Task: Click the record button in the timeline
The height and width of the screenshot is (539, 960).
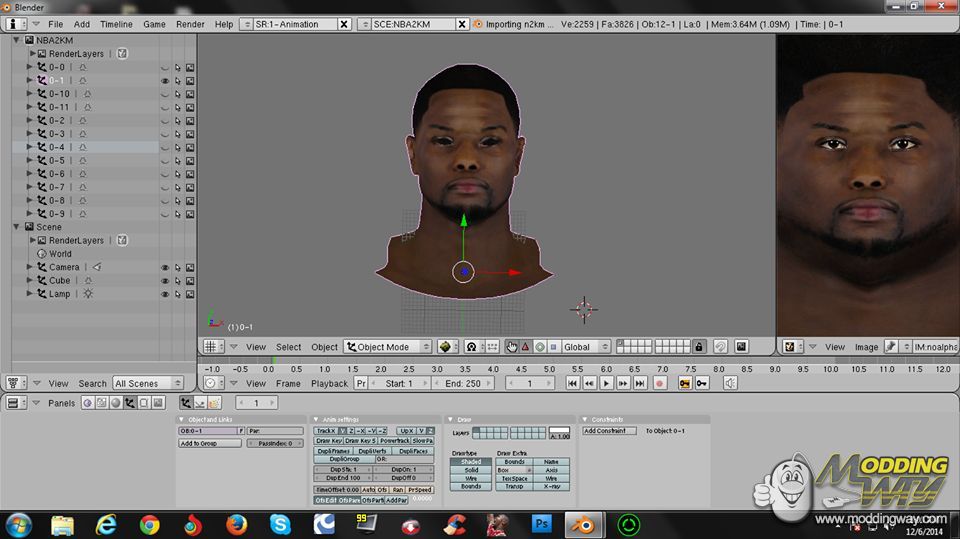Action: point(659,383)
